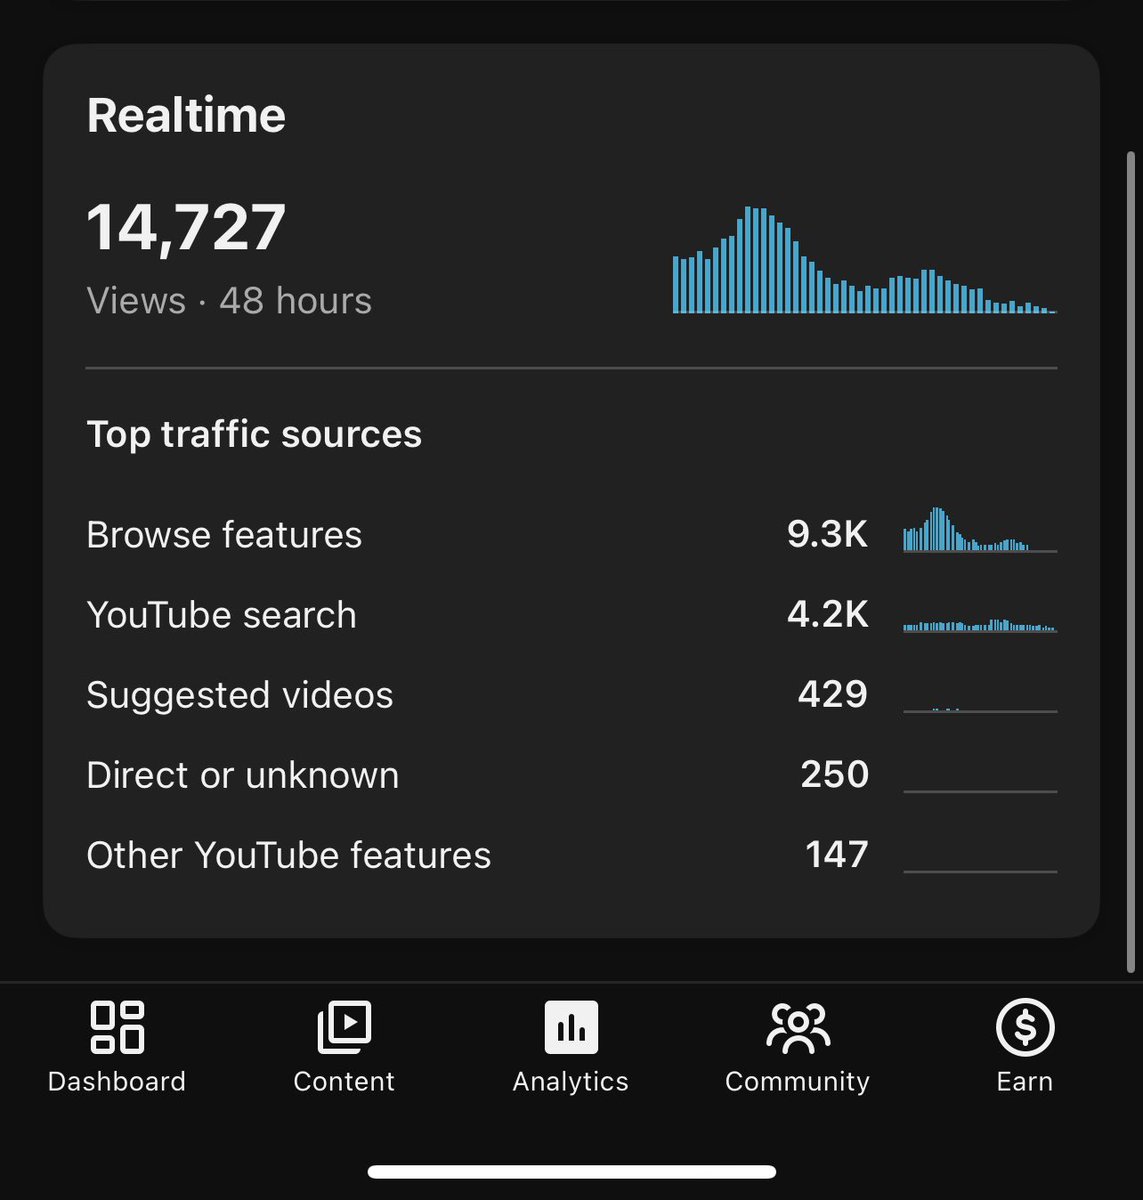Screen dimensions: 1143x1200
Task: Tap the 9.3K Browse features value
Action: click(x=828, y=534)
